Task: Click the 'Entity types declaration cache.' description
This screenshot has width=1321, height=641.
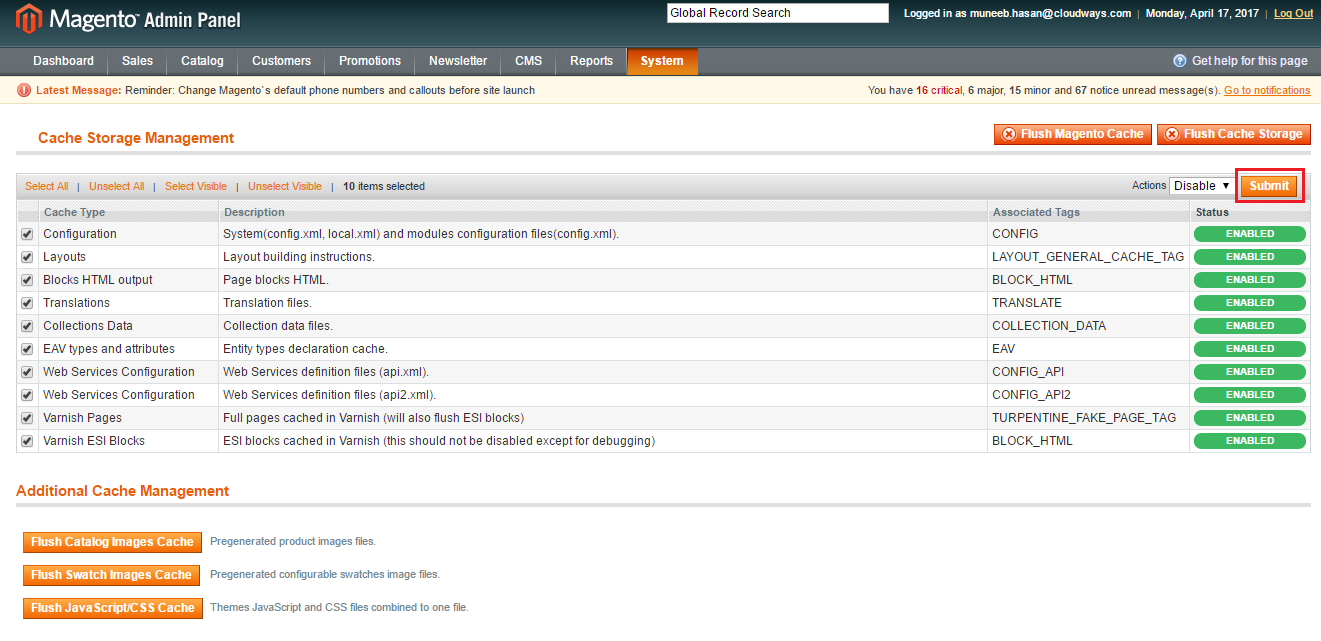Action: pos(305,349)
